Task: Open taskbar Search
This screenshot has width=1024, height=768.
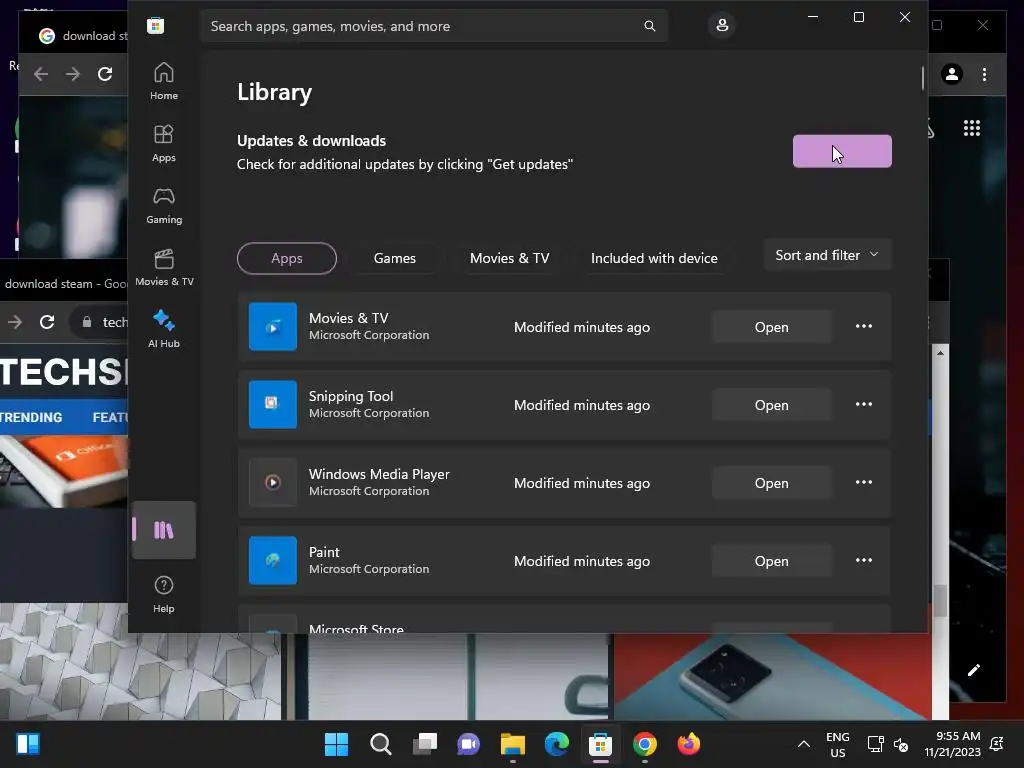Action: 381,744
